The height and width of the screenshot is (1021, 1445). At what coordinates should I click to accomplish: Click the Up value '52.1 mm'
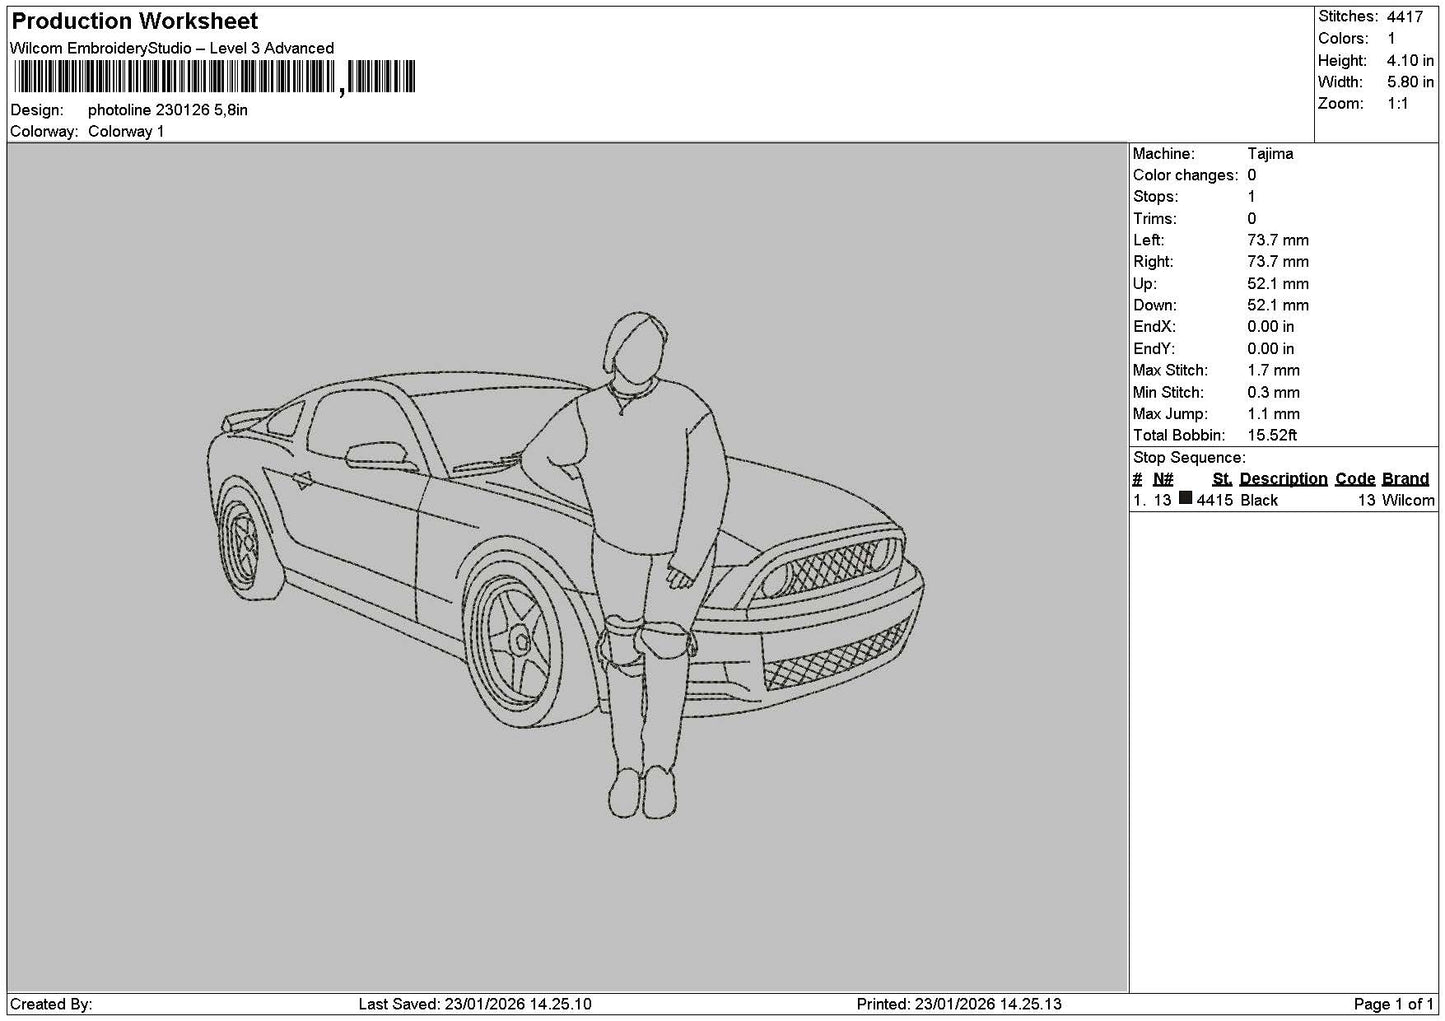click(x=1278, y=284)
